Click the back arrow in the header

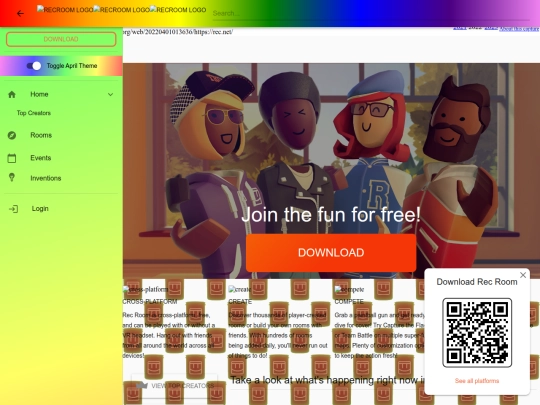point(20,13)
